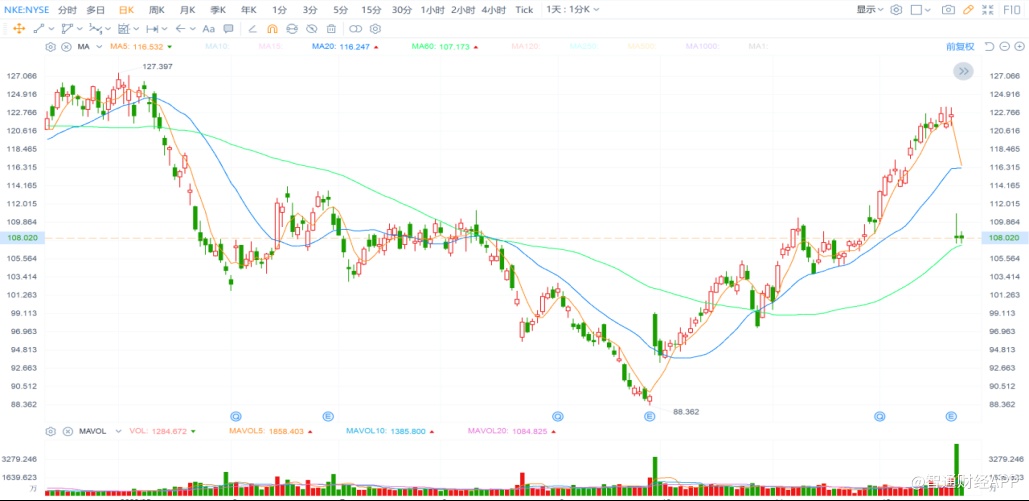Expand the wave tool options arrow
The width and height of the screenshot is (1029, 501).
click(x=108, y=29)
